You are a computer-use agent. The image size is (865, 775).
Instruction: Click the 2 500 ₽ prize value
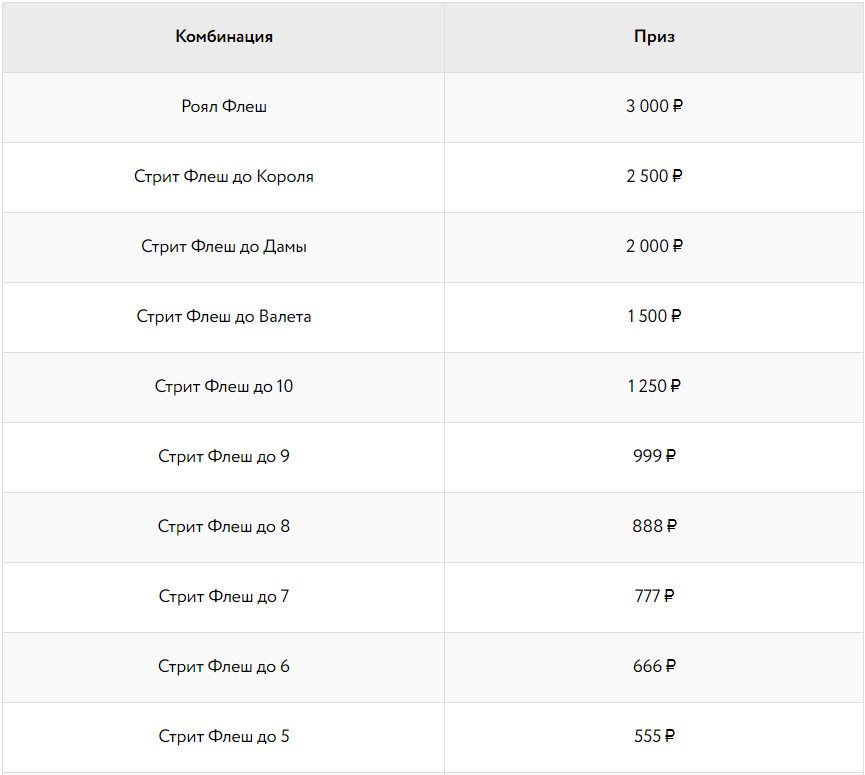click(654, 177)
